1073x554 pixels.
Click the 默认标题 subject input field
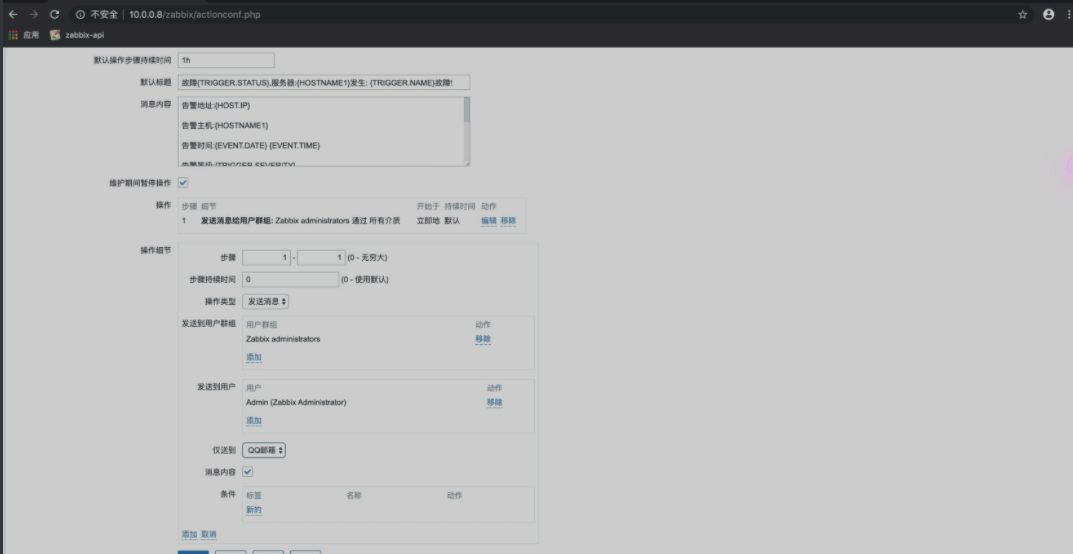(324, 83)
